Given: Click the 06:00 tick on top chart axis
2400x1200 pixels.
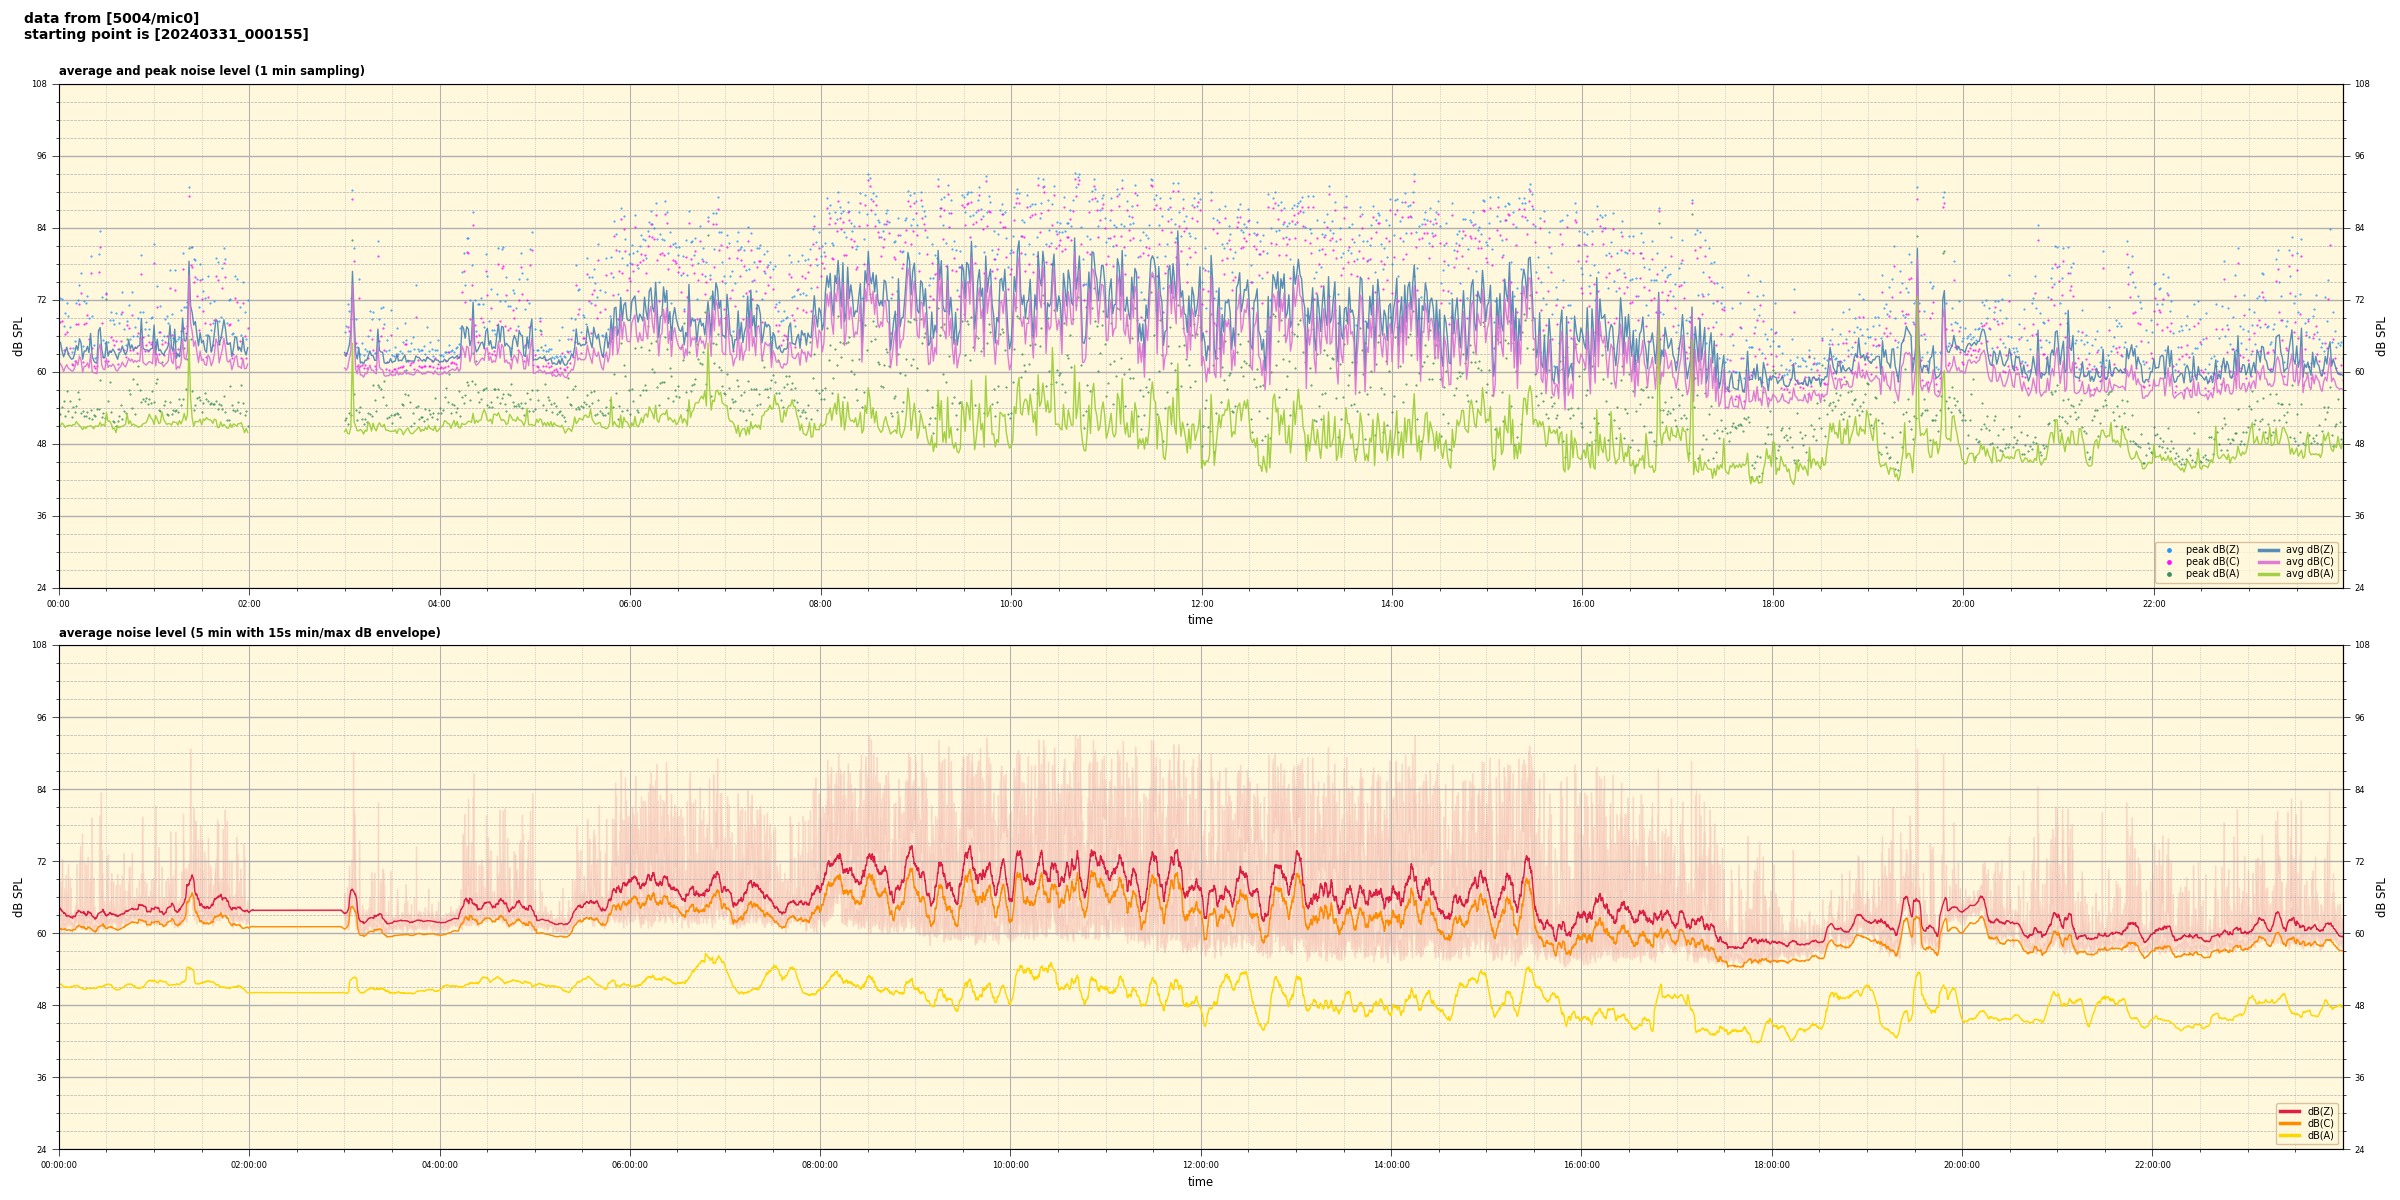Looking at the screenshot, I should click(630, 604).
